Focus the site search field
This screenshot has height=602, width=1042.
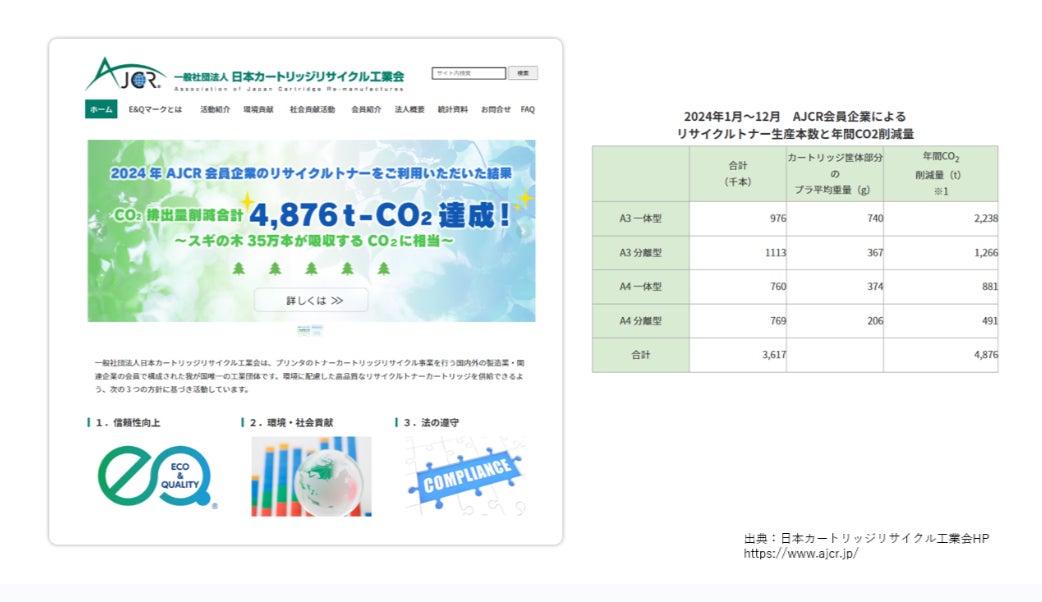[x=469, y=73]
